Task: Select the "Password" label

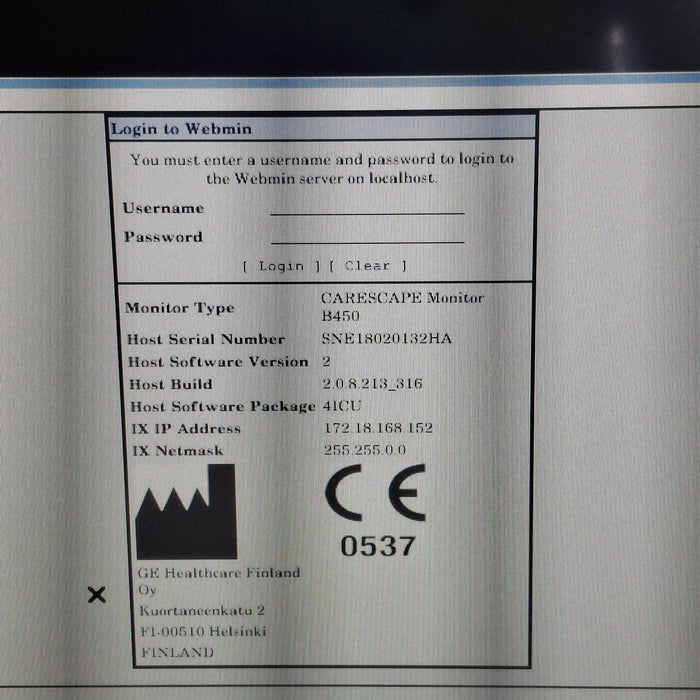Action: click(x=163, y=237)
